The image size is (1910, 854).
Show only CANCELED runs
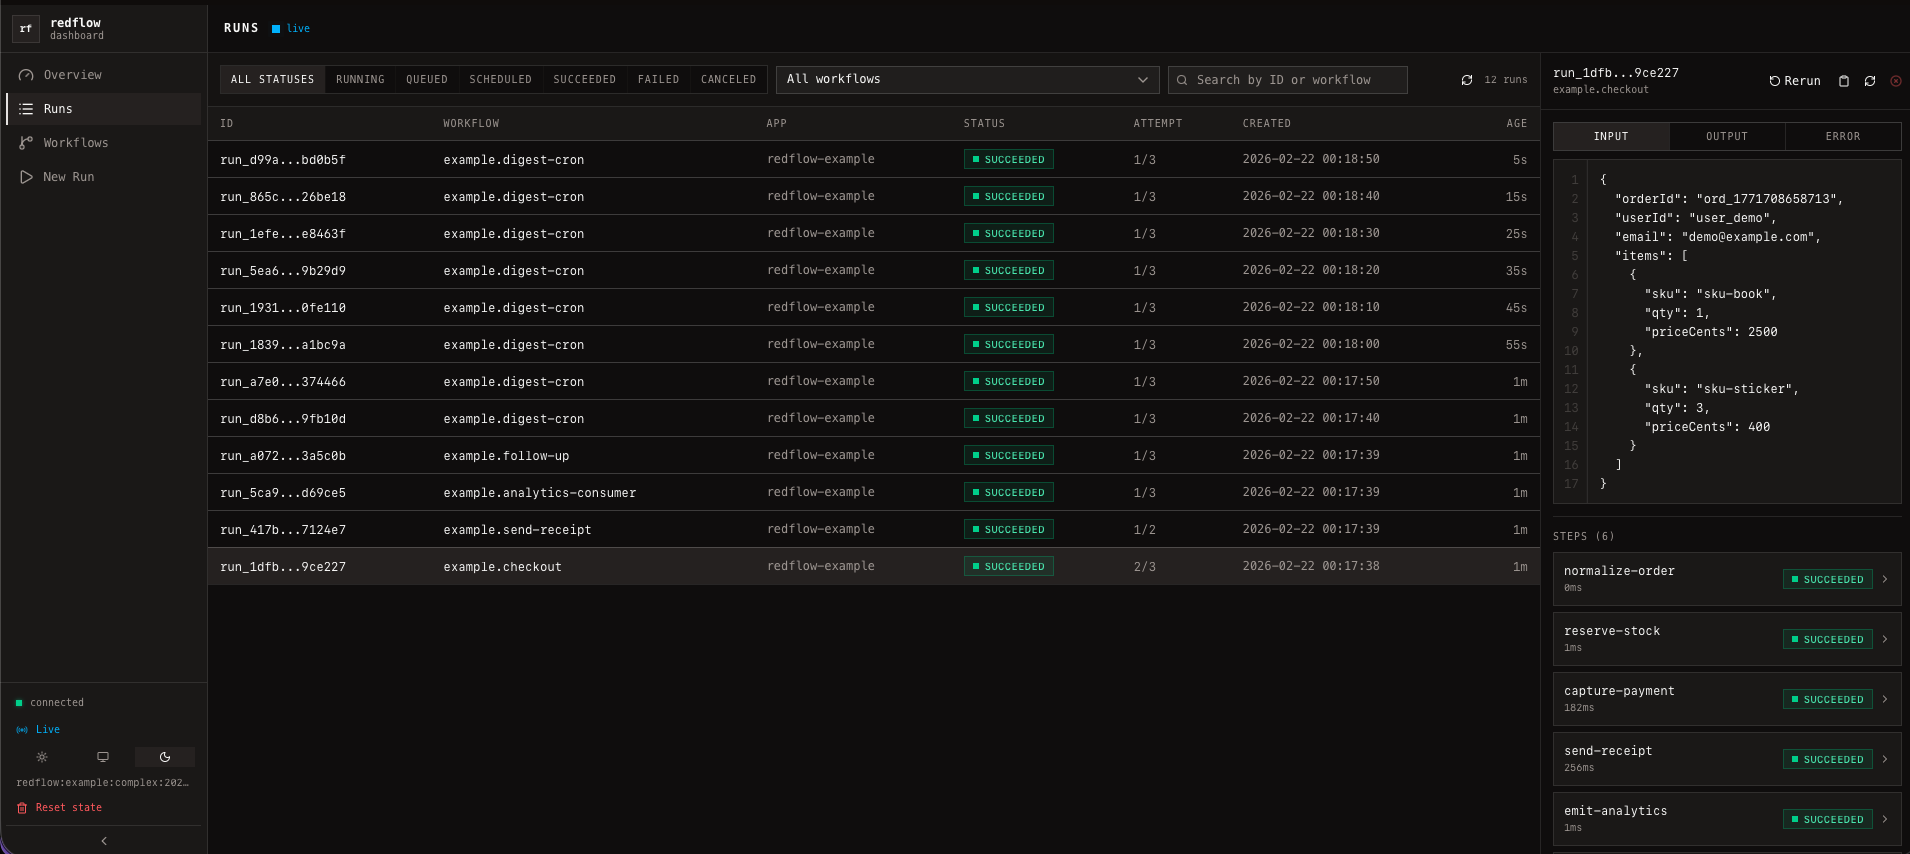click(729, 80)
